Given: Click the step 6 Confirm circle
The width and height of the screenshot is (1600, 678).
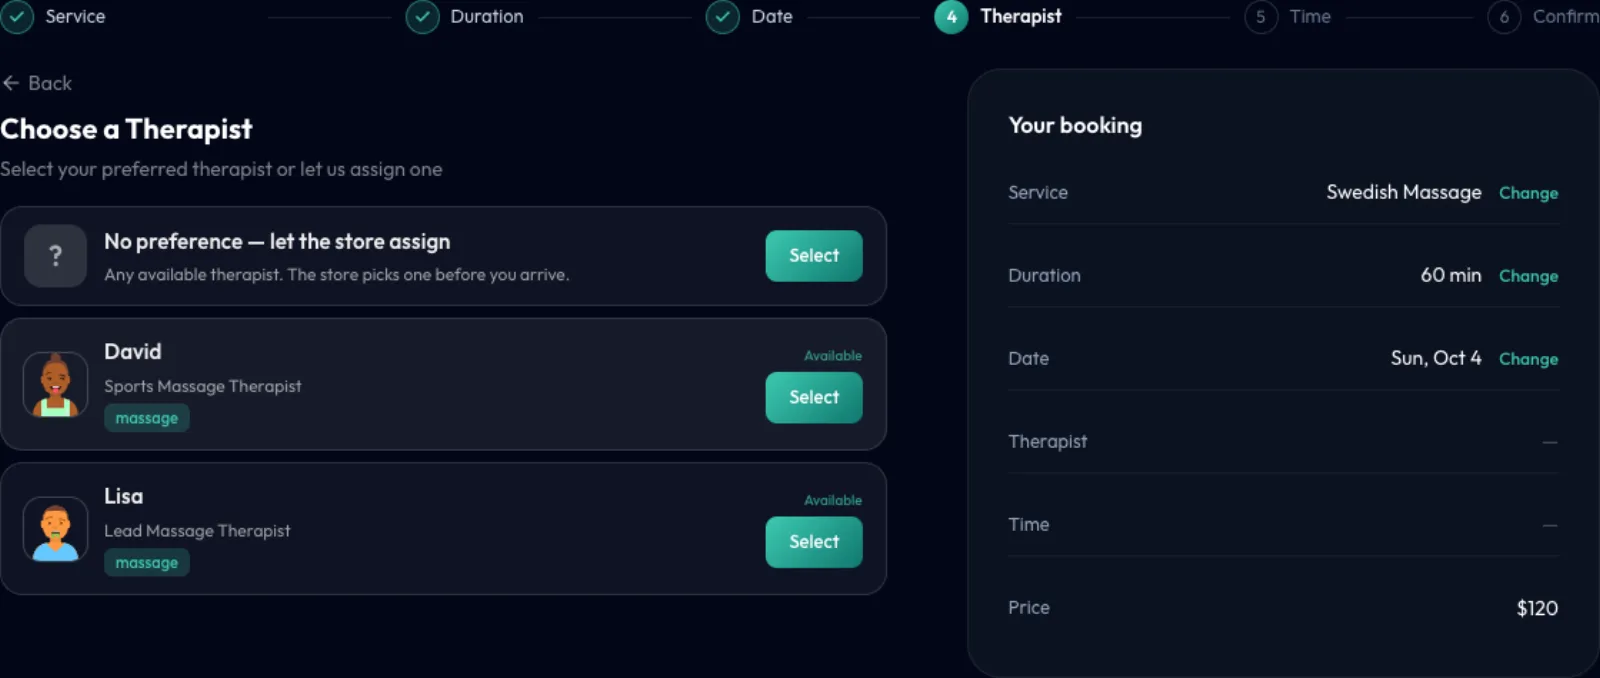Looking at the screenshot, I should [x=1504, y=17].
